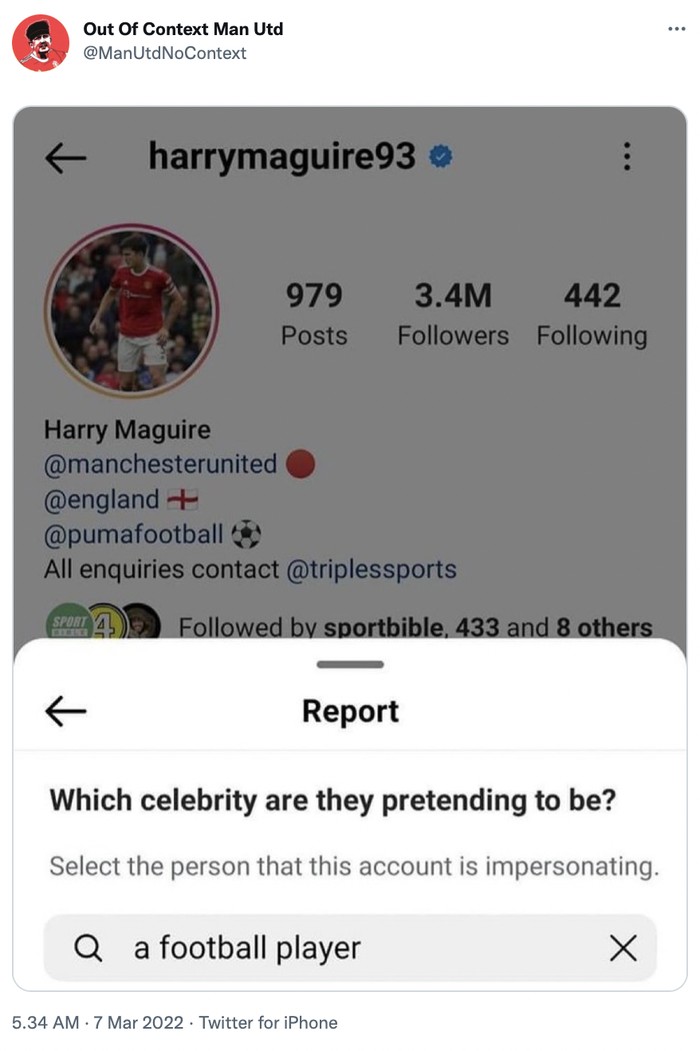Tap the back arrow in Report sheet
The height and width of the screenshot is (1051, 700).
coord(66,710)
